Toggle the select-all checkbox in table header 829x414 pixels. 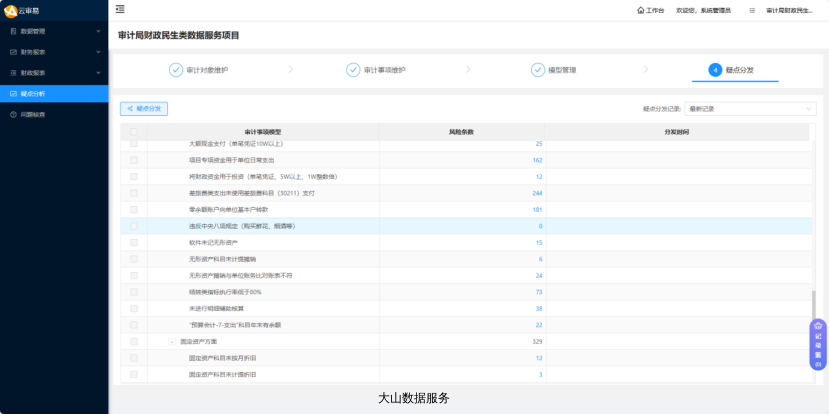tap(134, 132)
